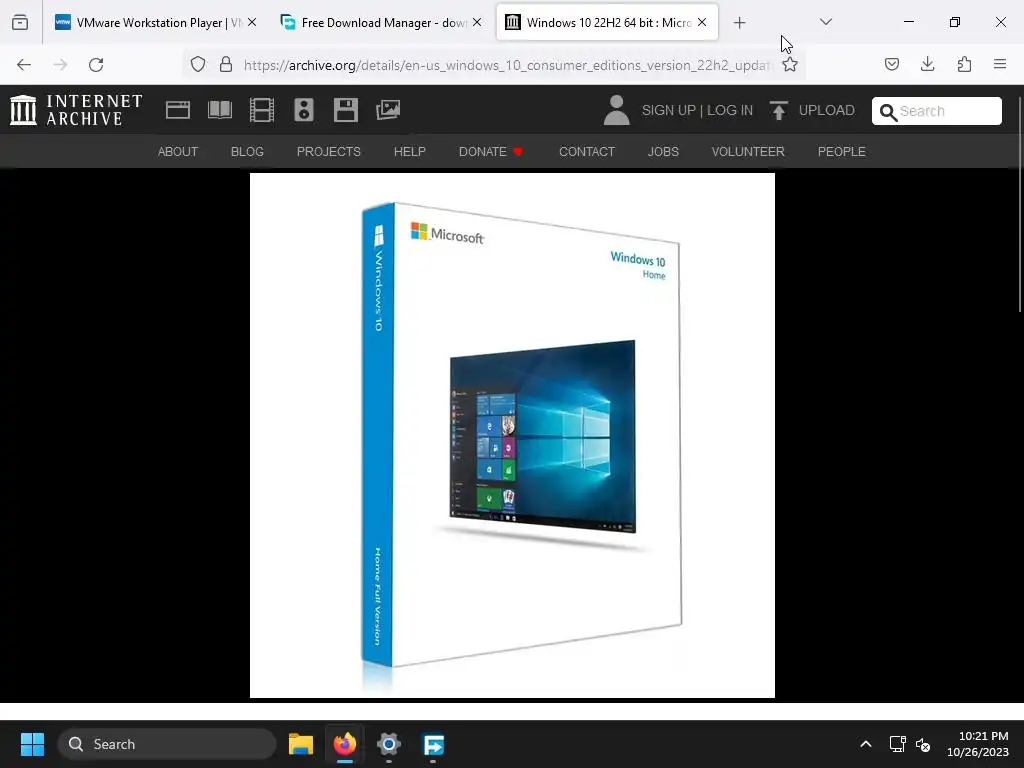
Task: Close the Windows 10 22H2 tab
Action: tap(702, 22)
